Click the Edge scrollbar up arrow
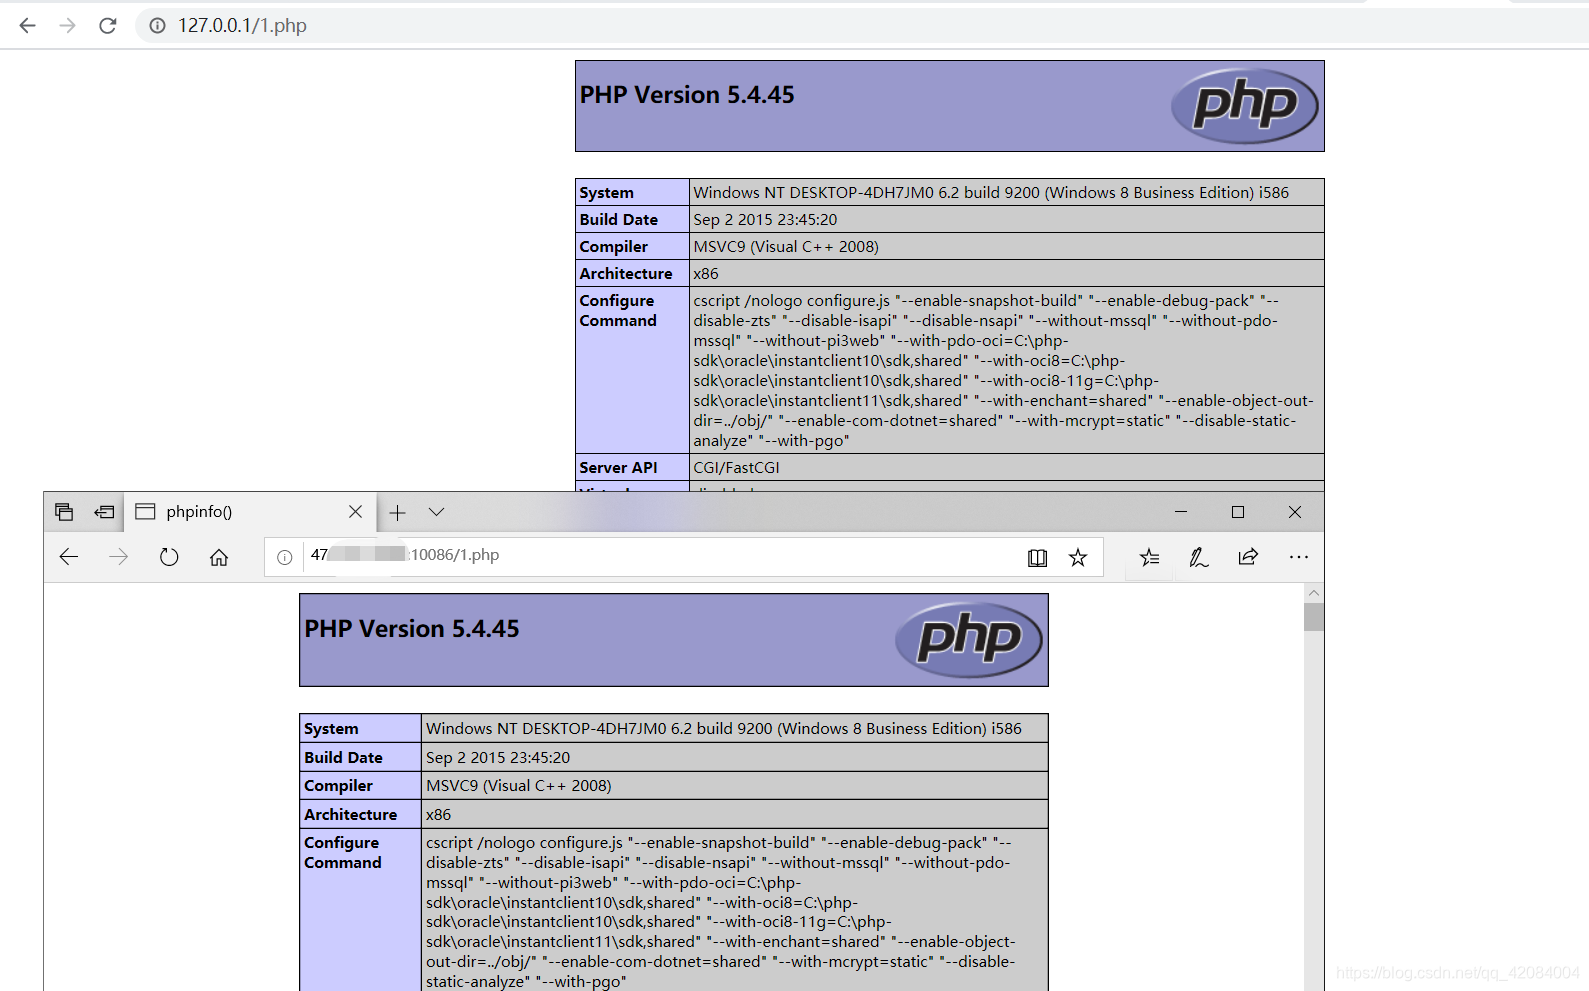This screenshot has height=991, width=1589. click(x=1314, y=593)
